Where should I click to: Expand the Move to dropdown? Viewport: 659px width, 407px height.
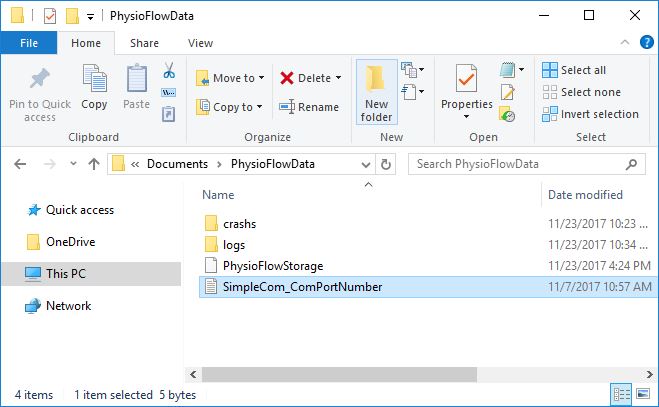tap(262, 78)
